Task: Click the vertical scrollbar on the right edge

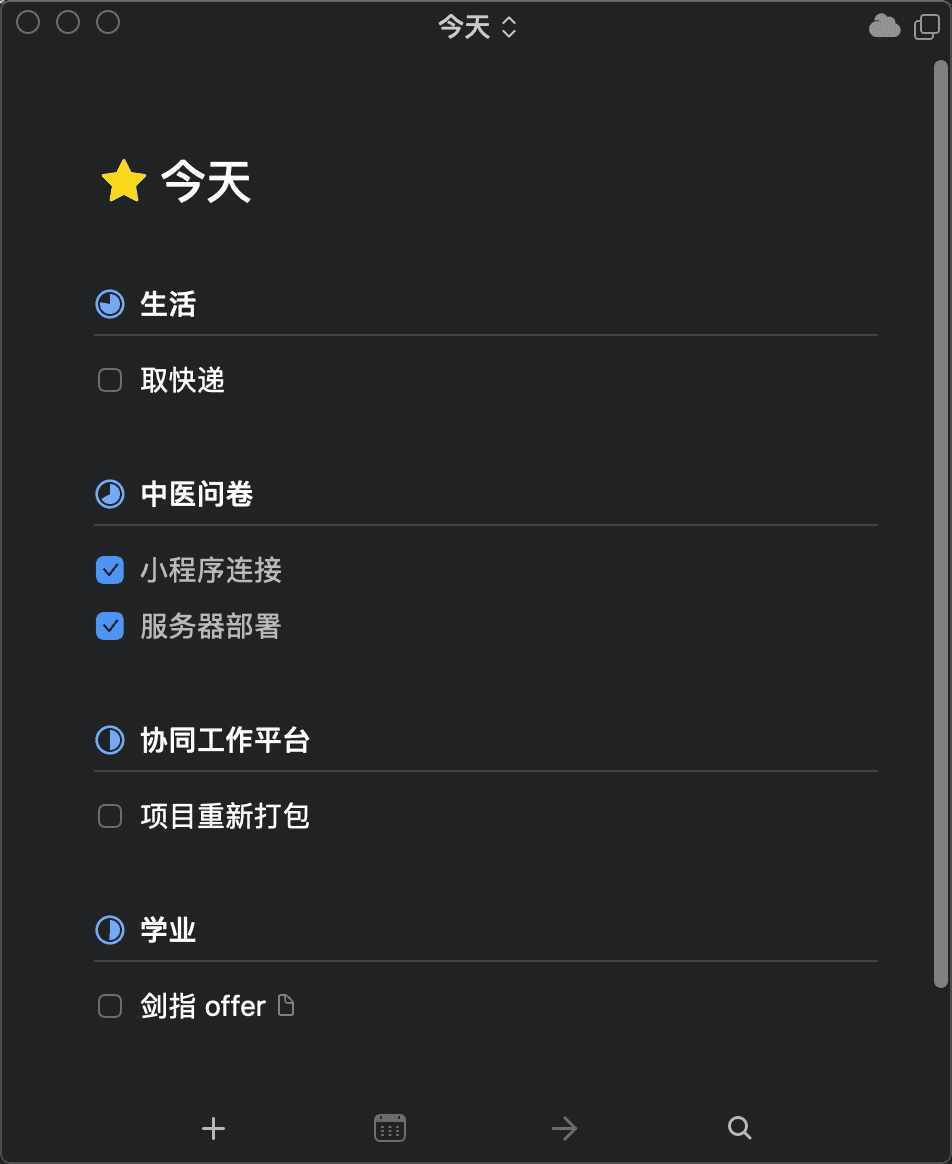Action: (x=940, y=520)
